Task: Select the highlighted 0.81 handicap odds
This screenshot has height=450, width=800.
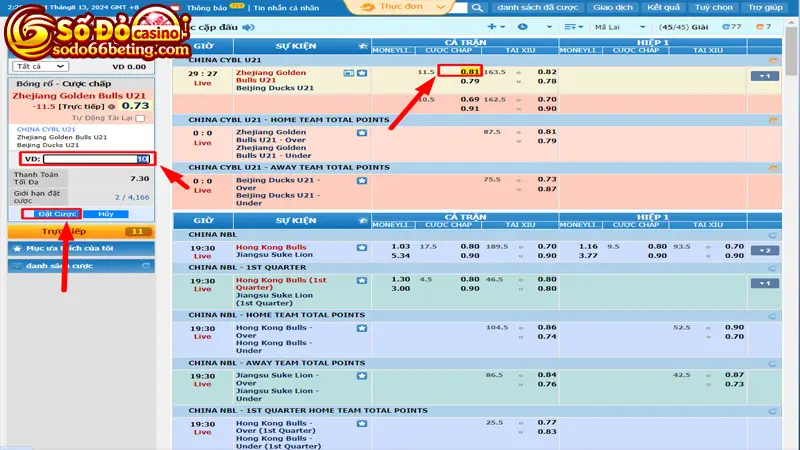Action: tap(469, 72)
